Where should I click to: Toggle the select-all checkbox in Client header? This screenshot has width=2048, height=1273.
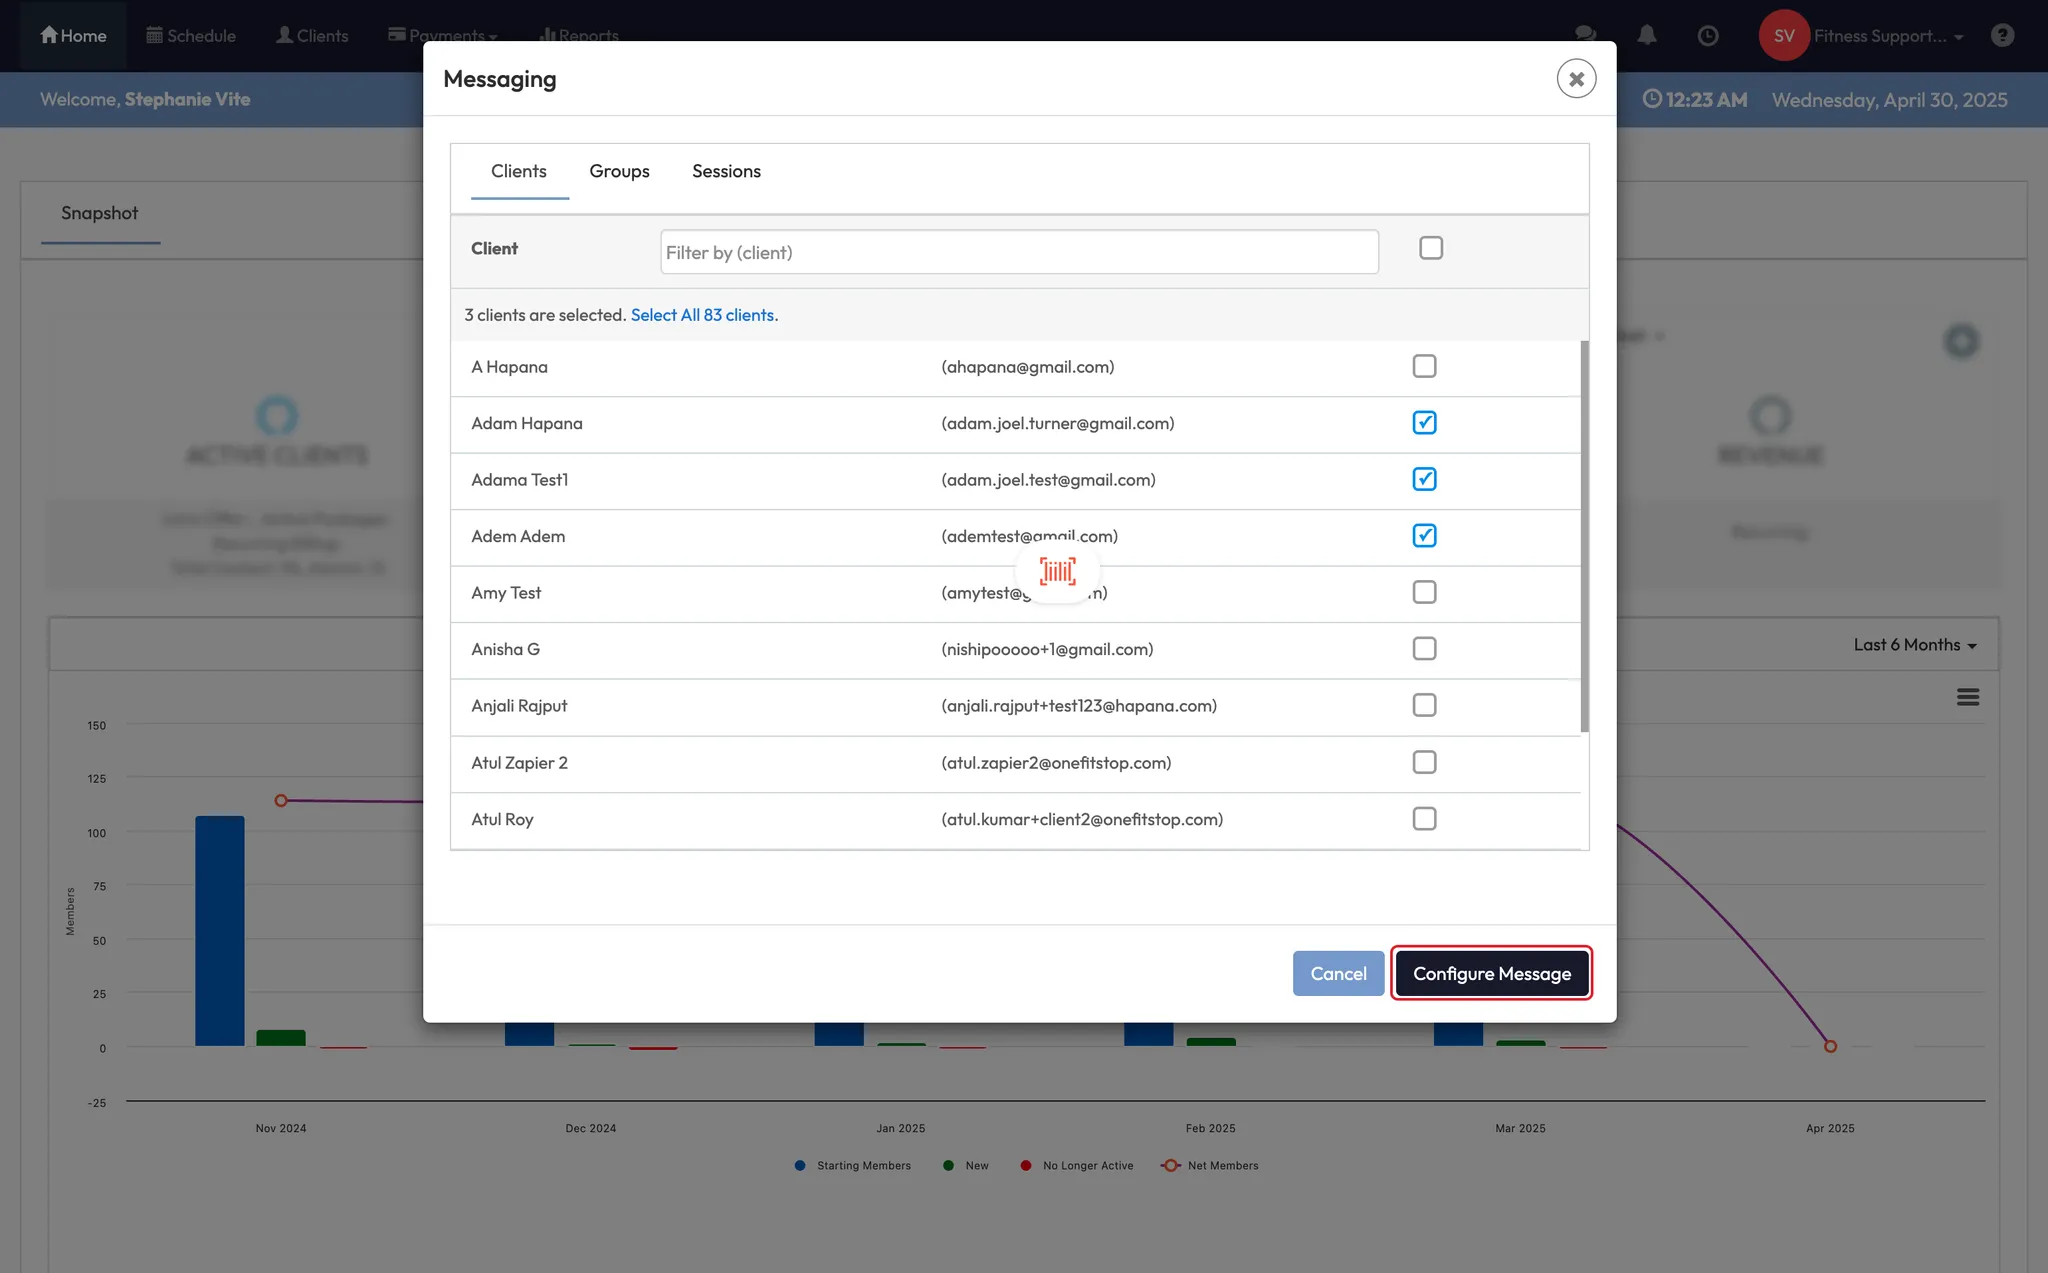point(1431,248)
